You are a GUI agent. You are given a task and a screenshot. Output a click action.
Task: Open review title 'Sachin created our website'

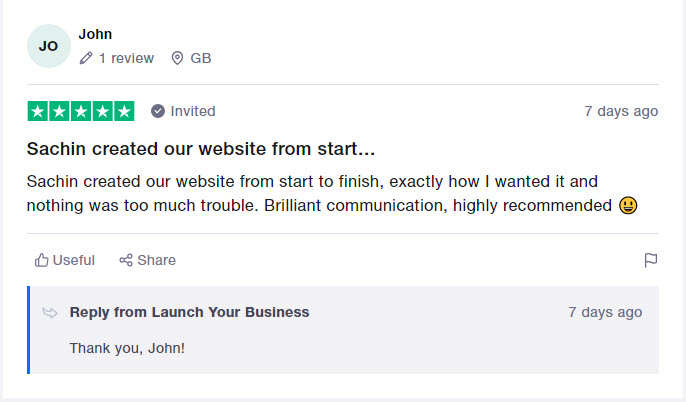(x=201, y=149)
